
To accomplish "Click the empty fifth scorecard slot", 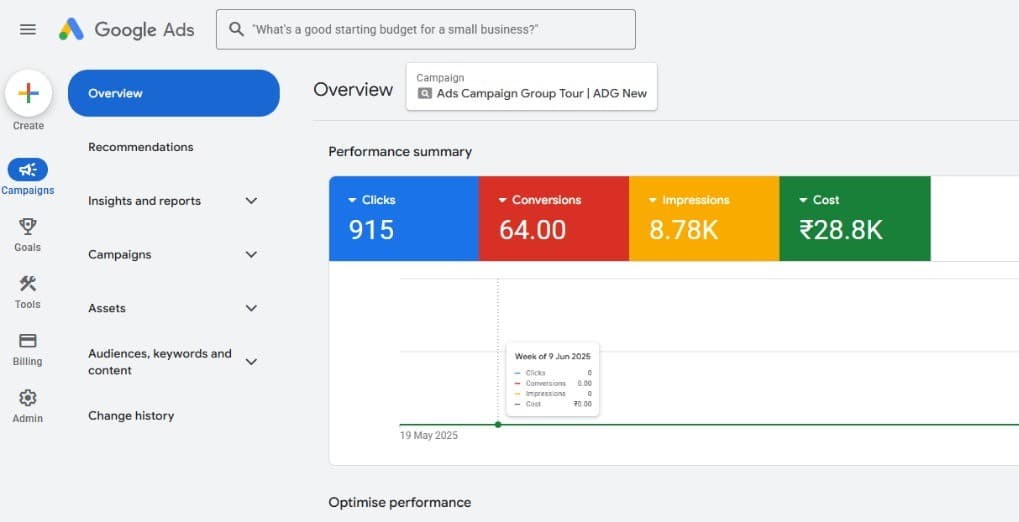I will click(974, 218).
